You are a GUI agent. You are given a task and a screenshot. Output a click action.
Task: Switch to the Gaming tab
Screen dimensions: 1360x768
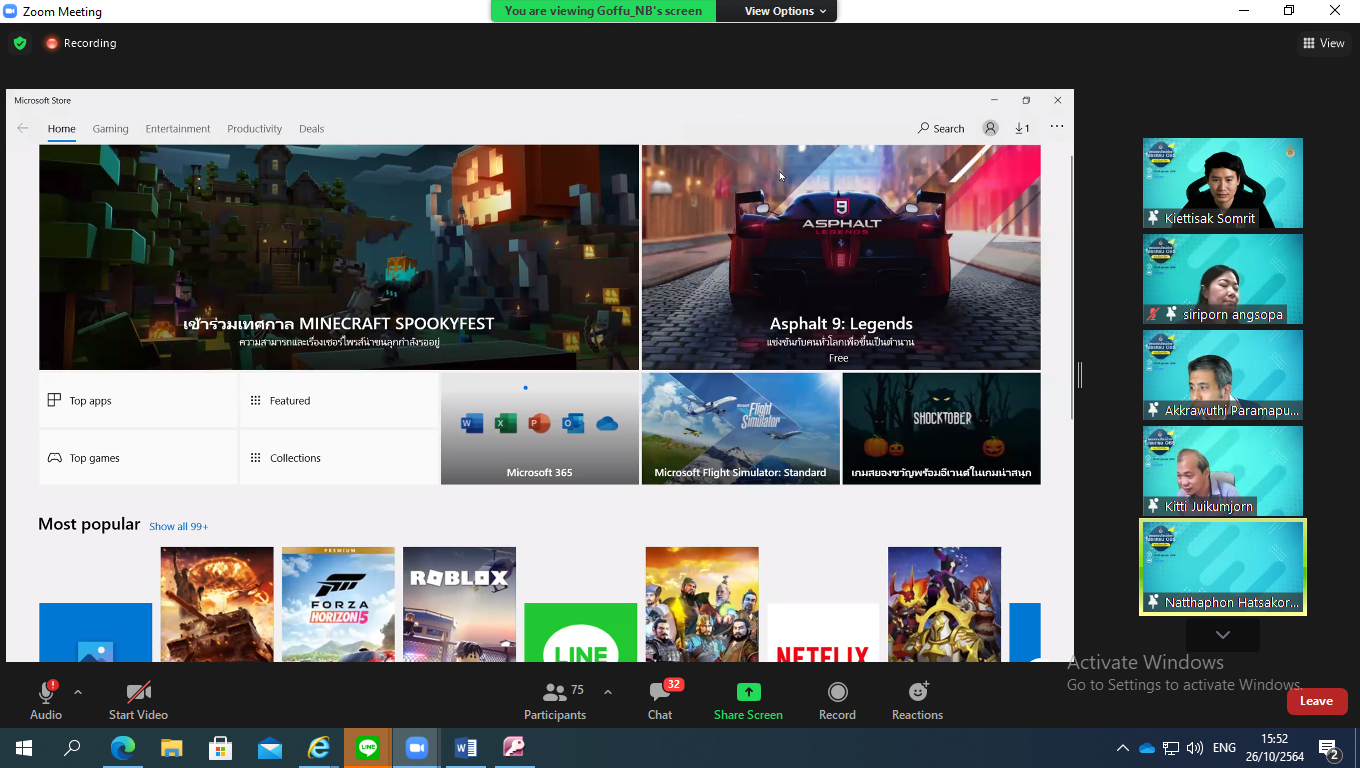[111, 128]
